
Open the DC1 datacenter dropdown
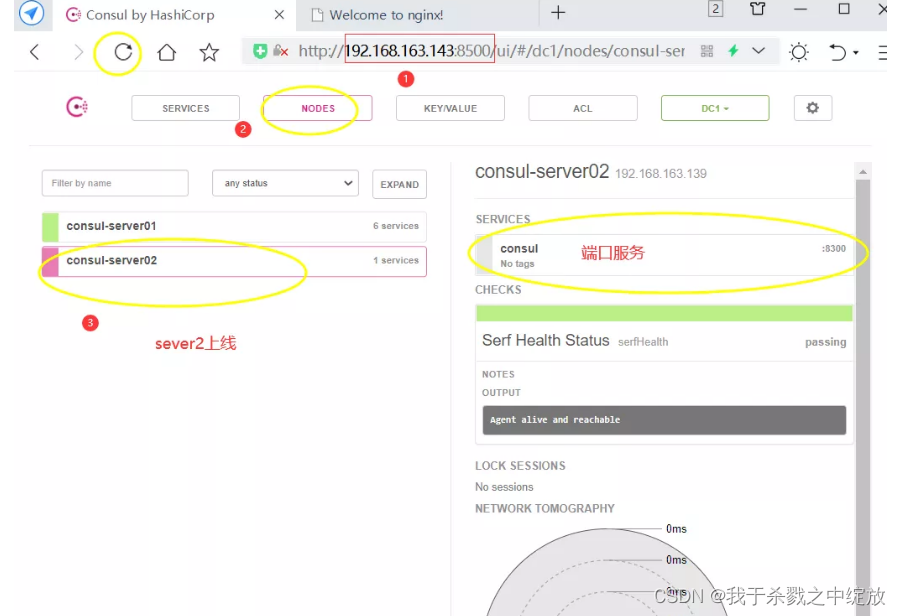pyautogui.click(x=714, y=107)
